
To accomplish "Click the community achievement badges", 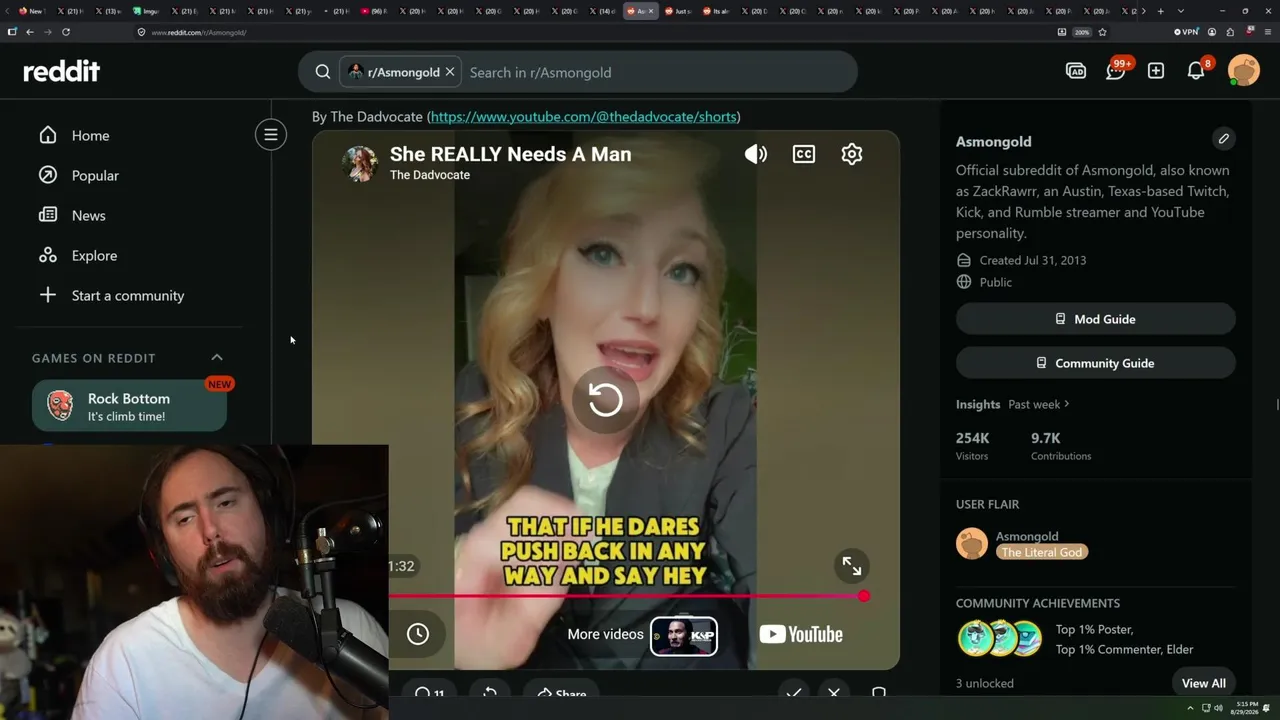I will [1000, 638].
